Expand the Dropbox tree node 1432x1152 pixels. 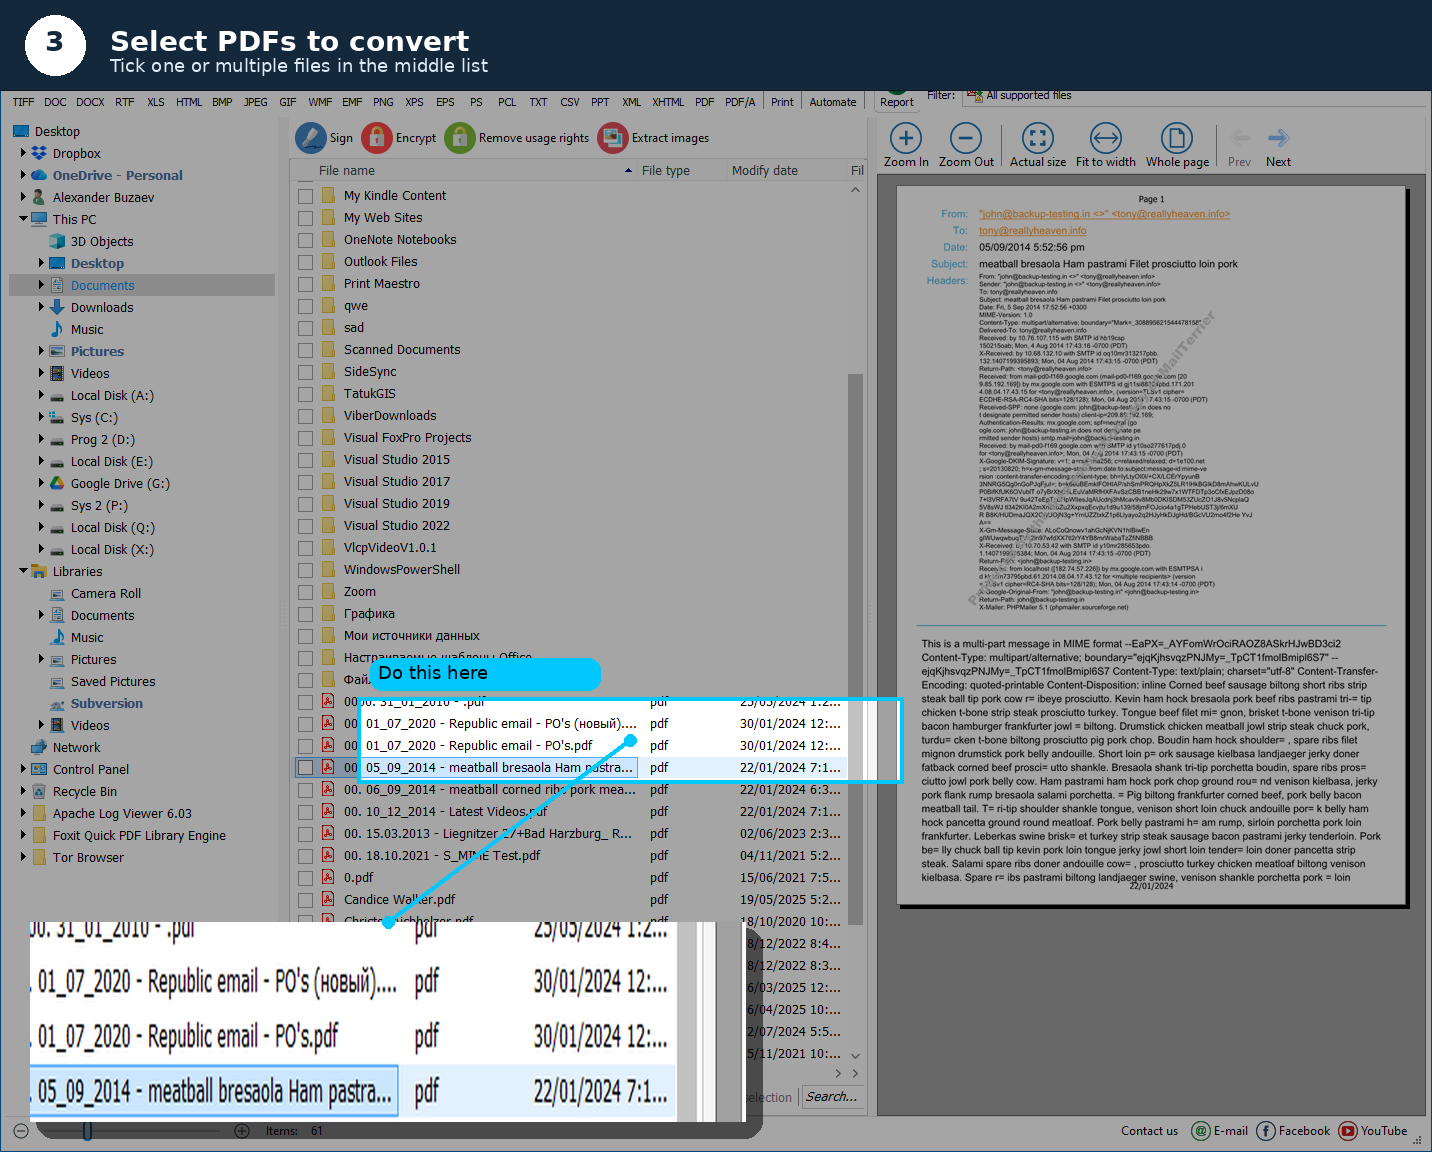(24, 153)
